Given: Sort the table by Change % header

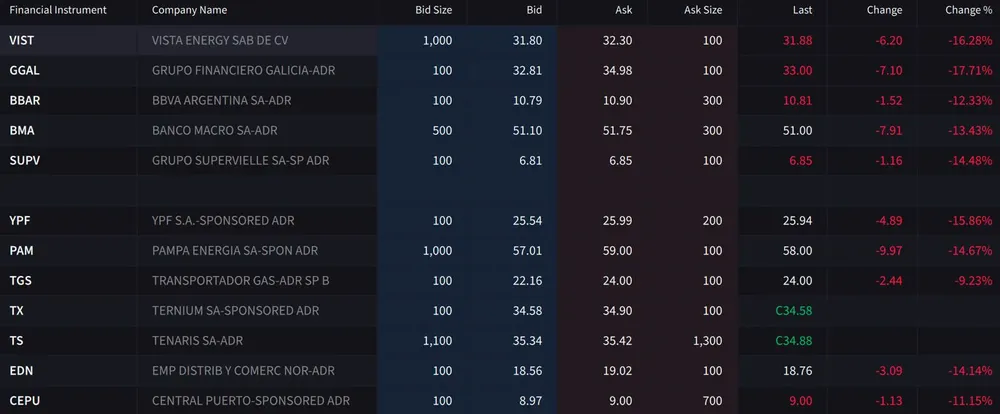Looking at the screenshot, I should 968,10.
